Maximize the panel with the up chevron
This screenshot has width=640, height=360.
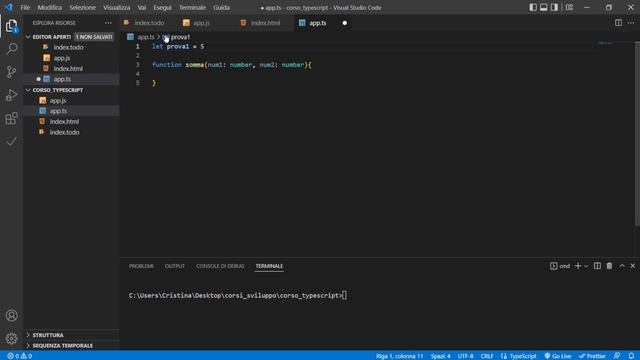coord(622,266)
